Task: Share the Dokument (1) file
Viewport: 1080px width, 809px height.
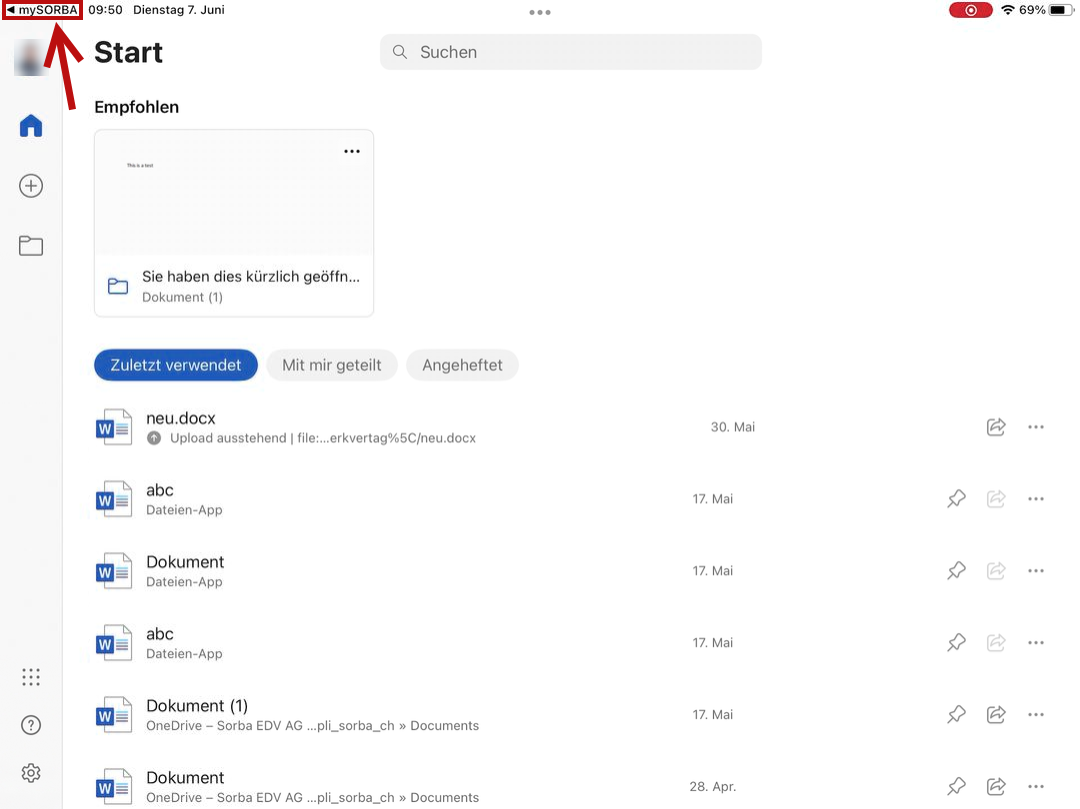Action: 996,714
